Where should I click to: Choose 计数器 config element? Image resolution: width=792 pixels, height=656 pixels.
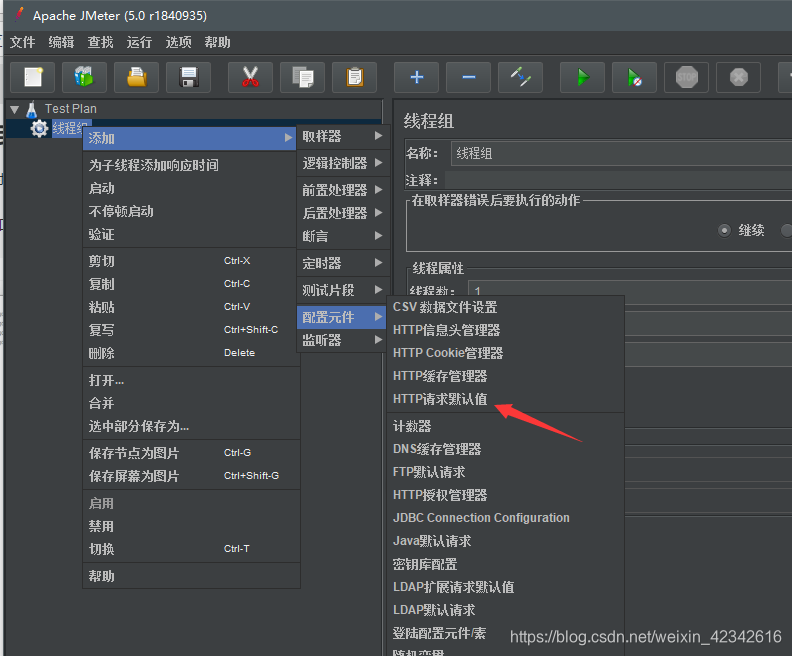tap(506, 426)
